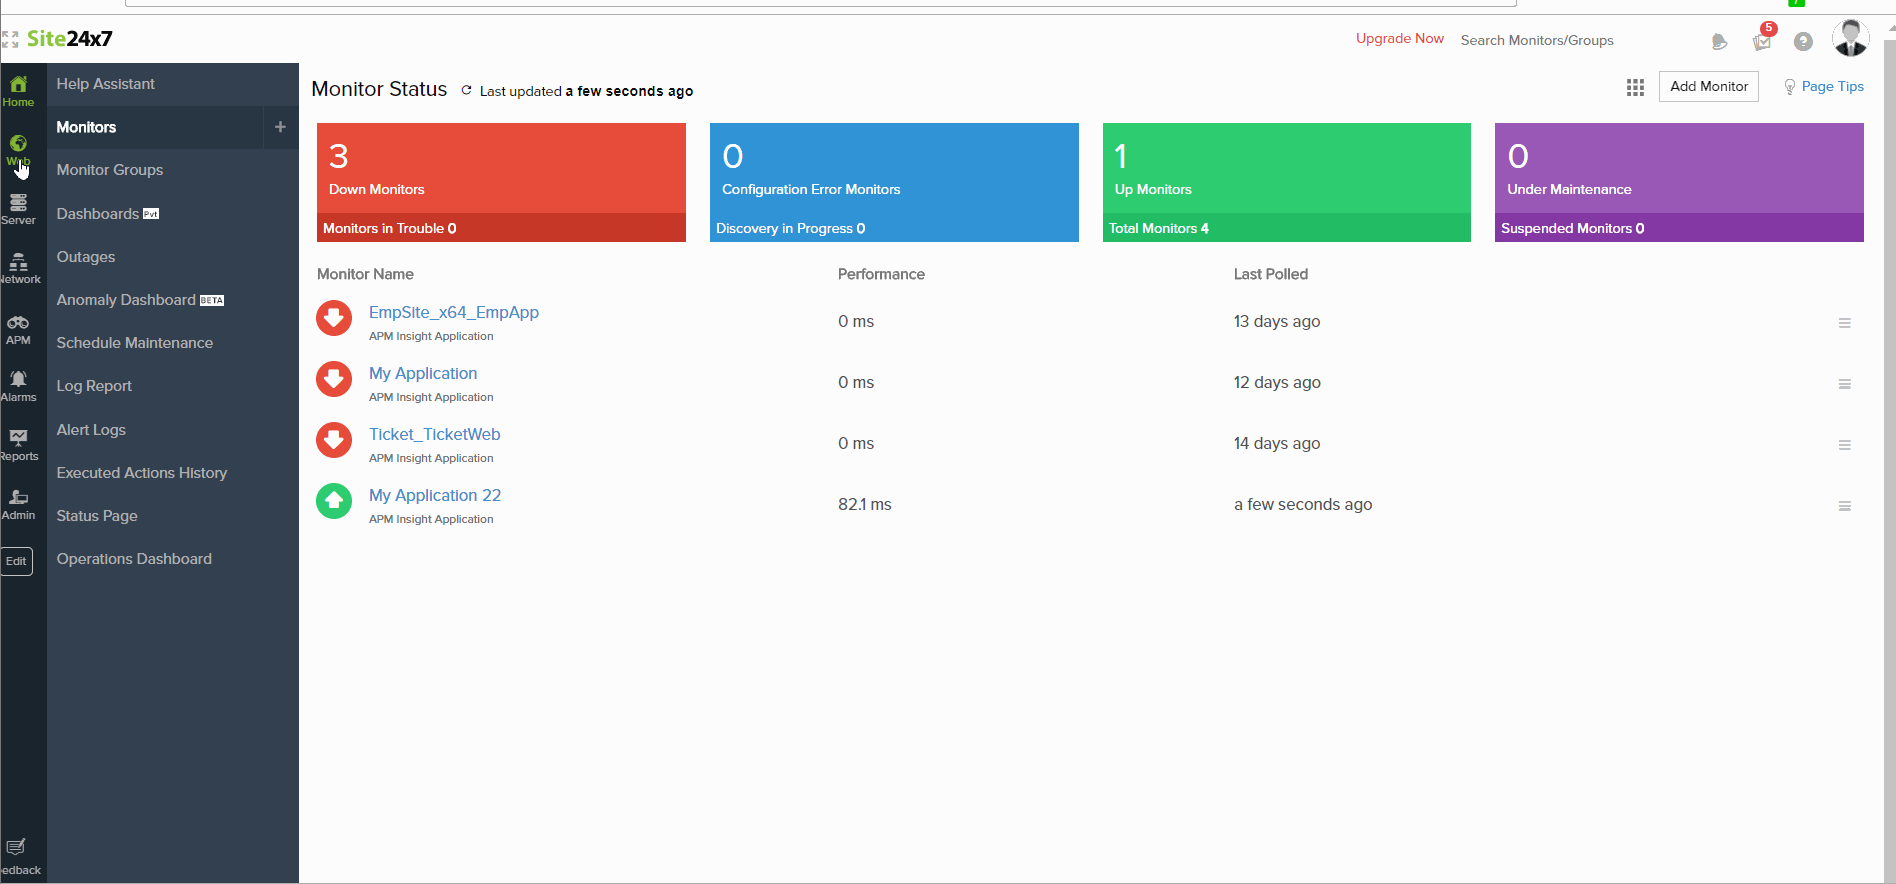Screen dimensions: 1896x884
Task: Open the Admin icon in sidebar
Action: 18,502
